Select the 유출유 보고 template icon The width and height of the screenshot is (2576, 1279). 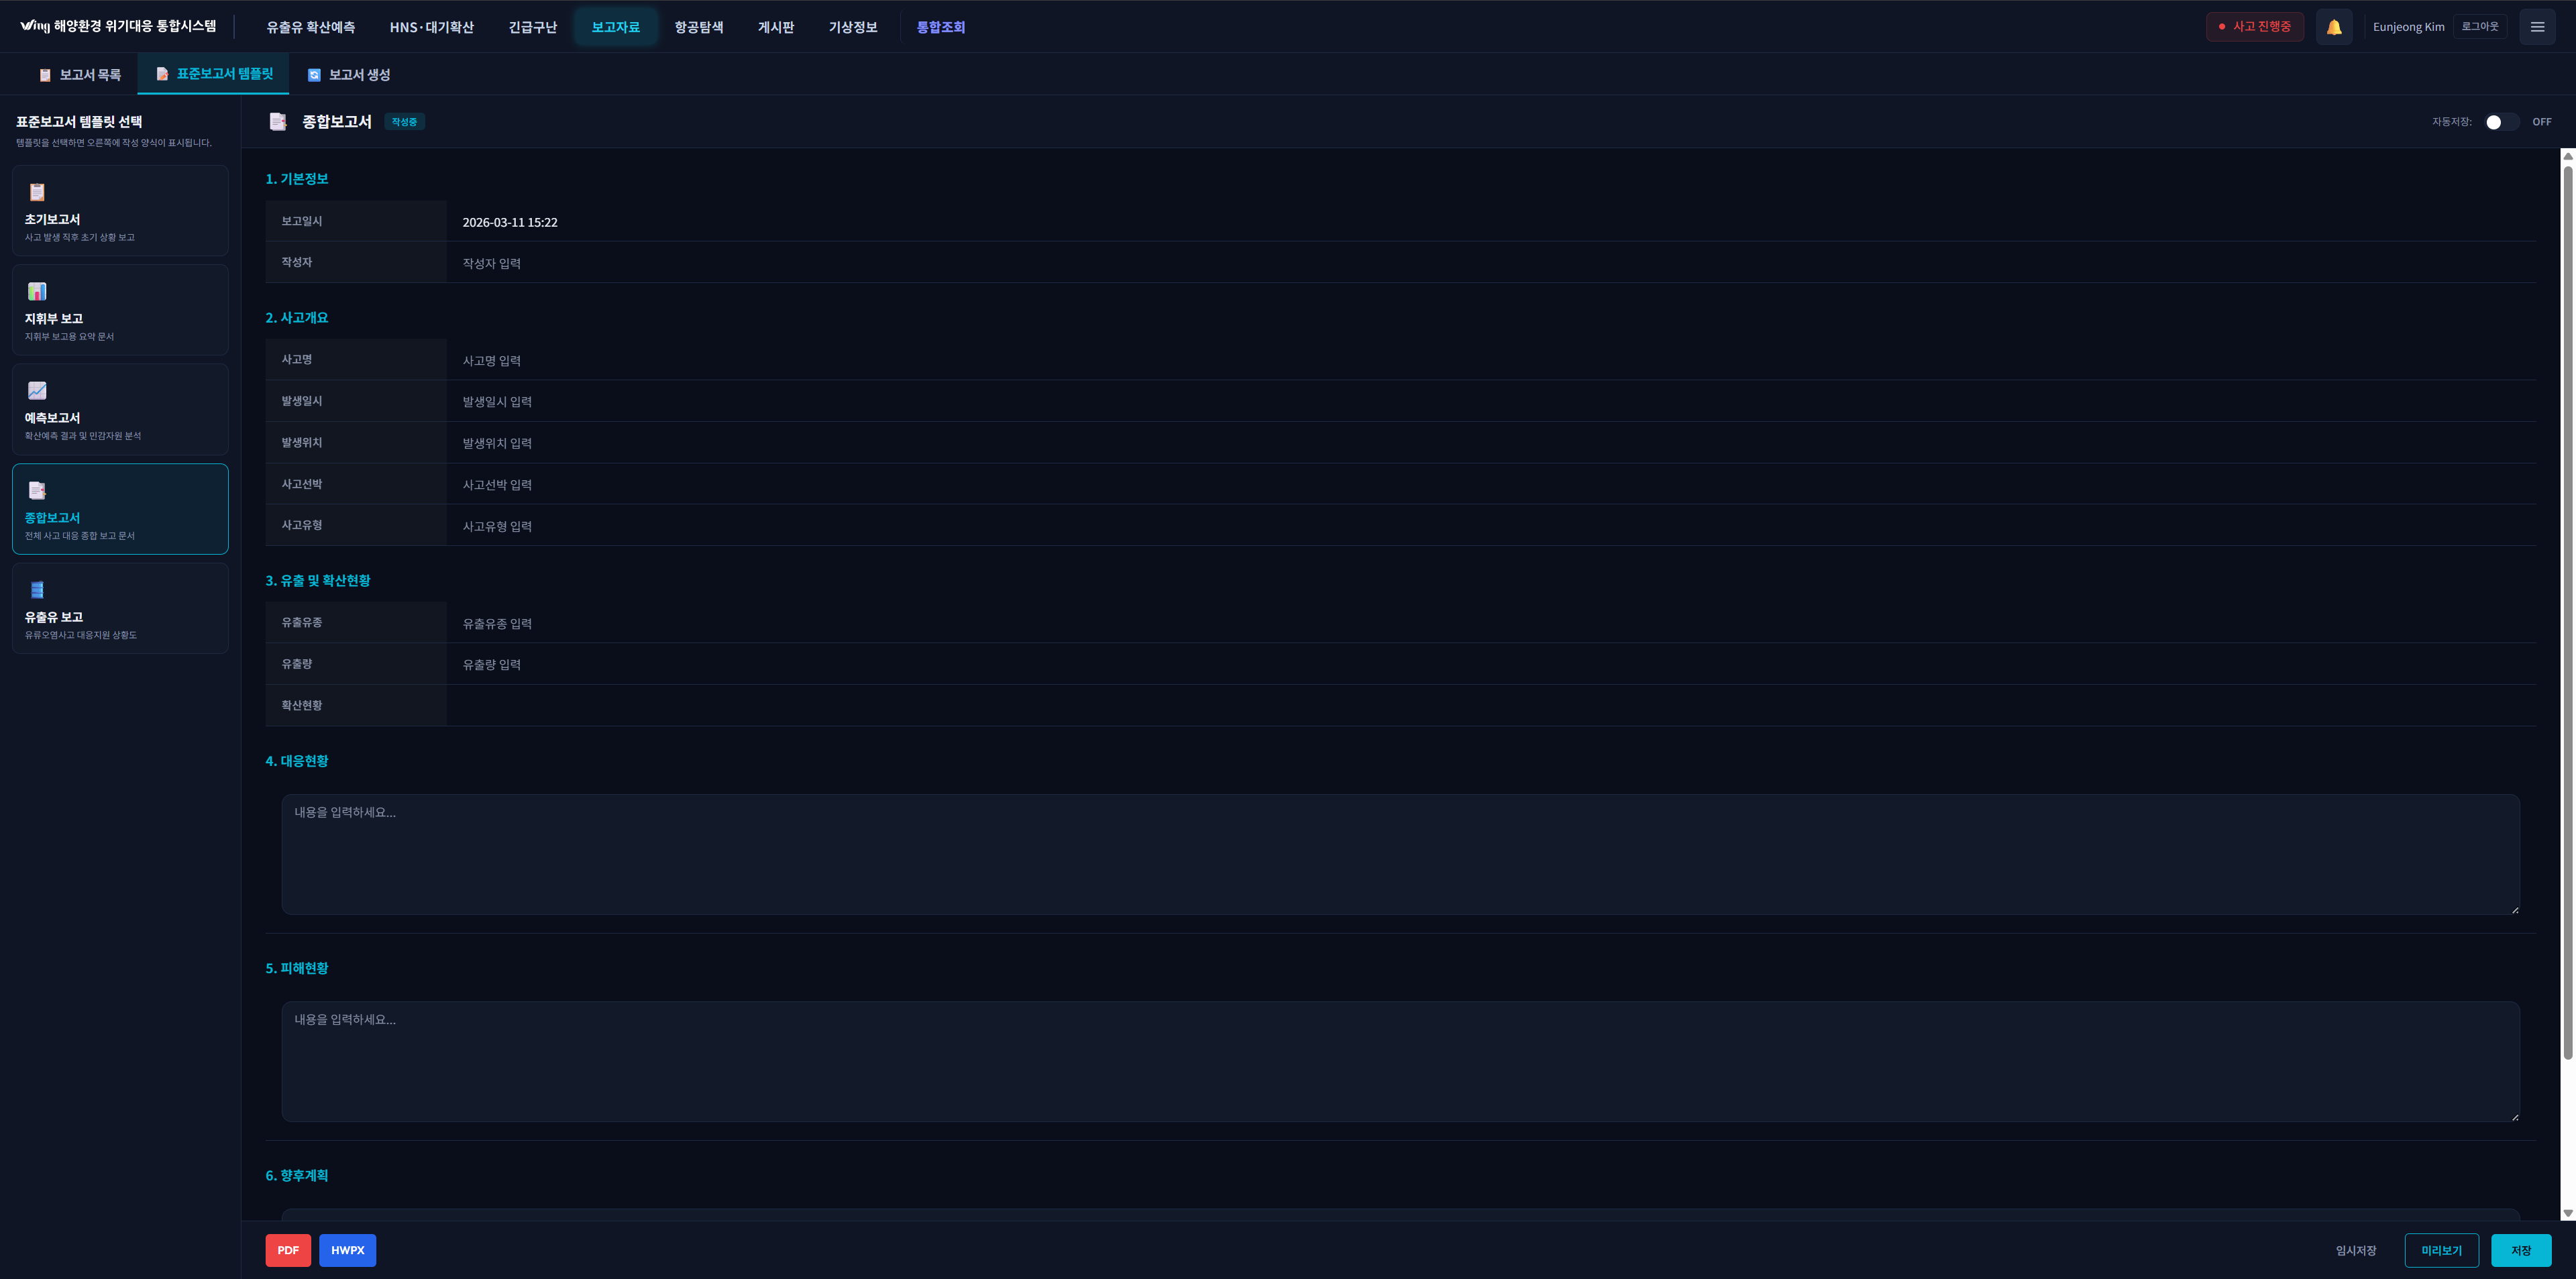click(37, 589)
